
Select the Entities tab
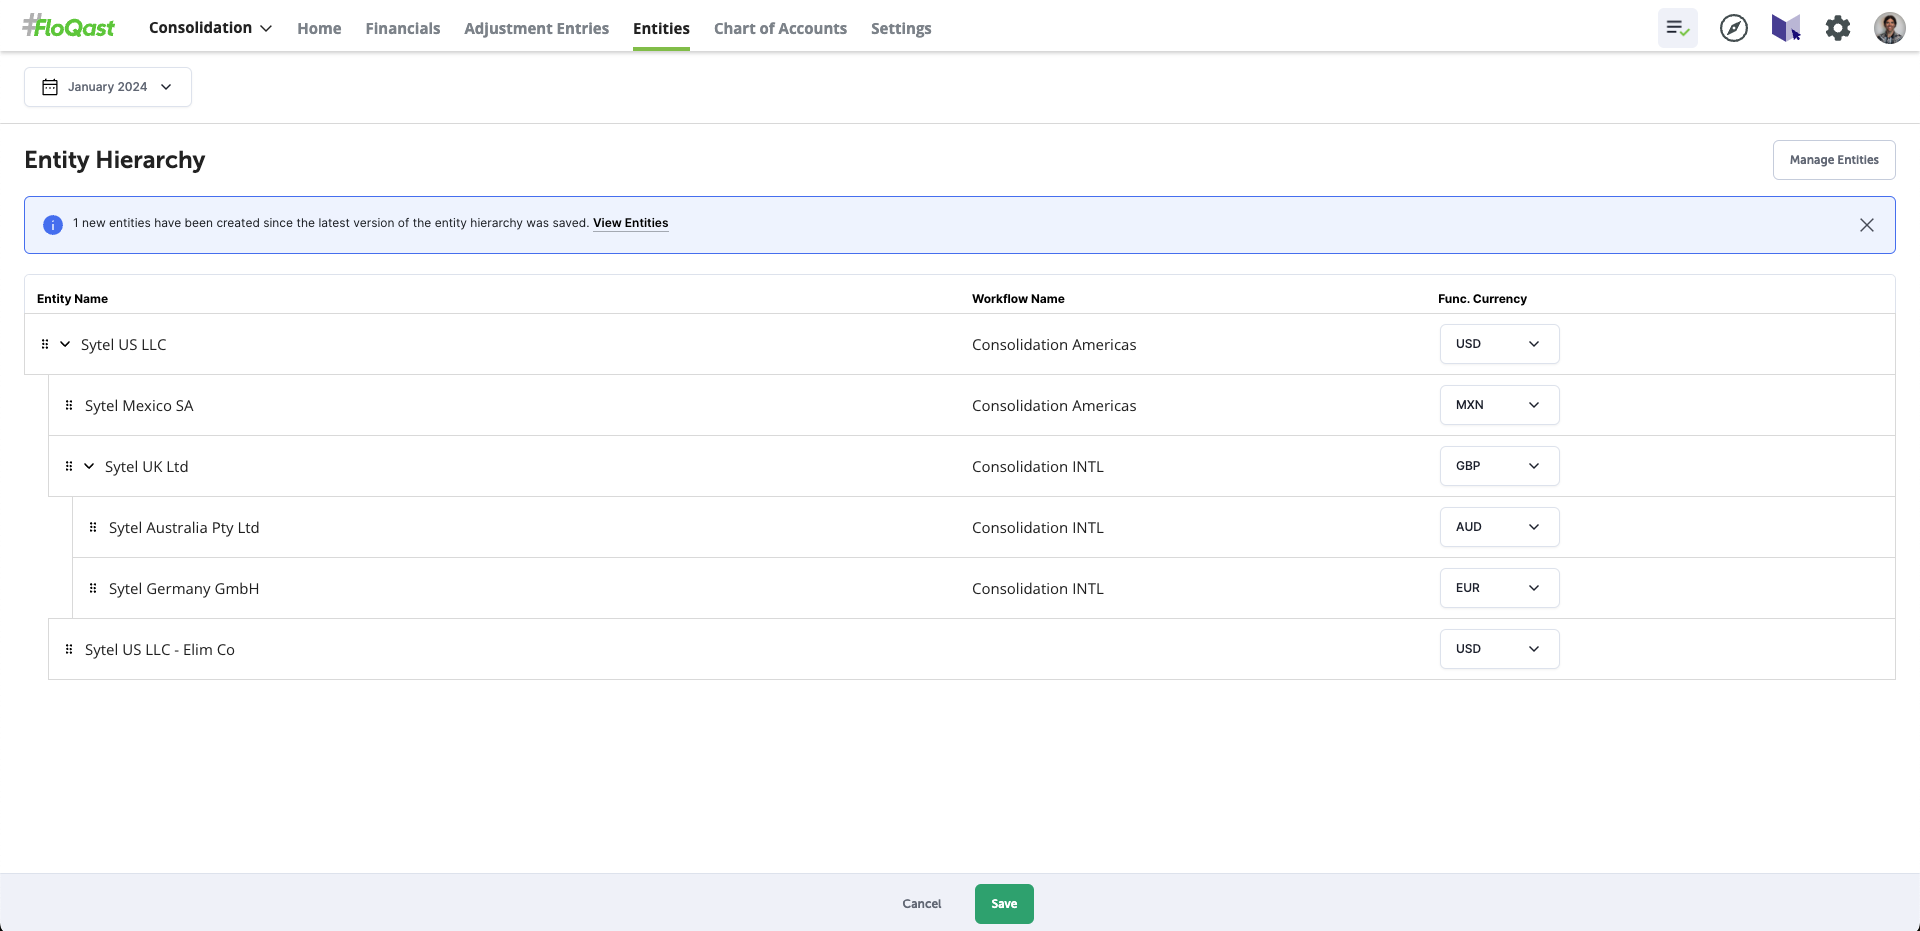tap(661, 29)
